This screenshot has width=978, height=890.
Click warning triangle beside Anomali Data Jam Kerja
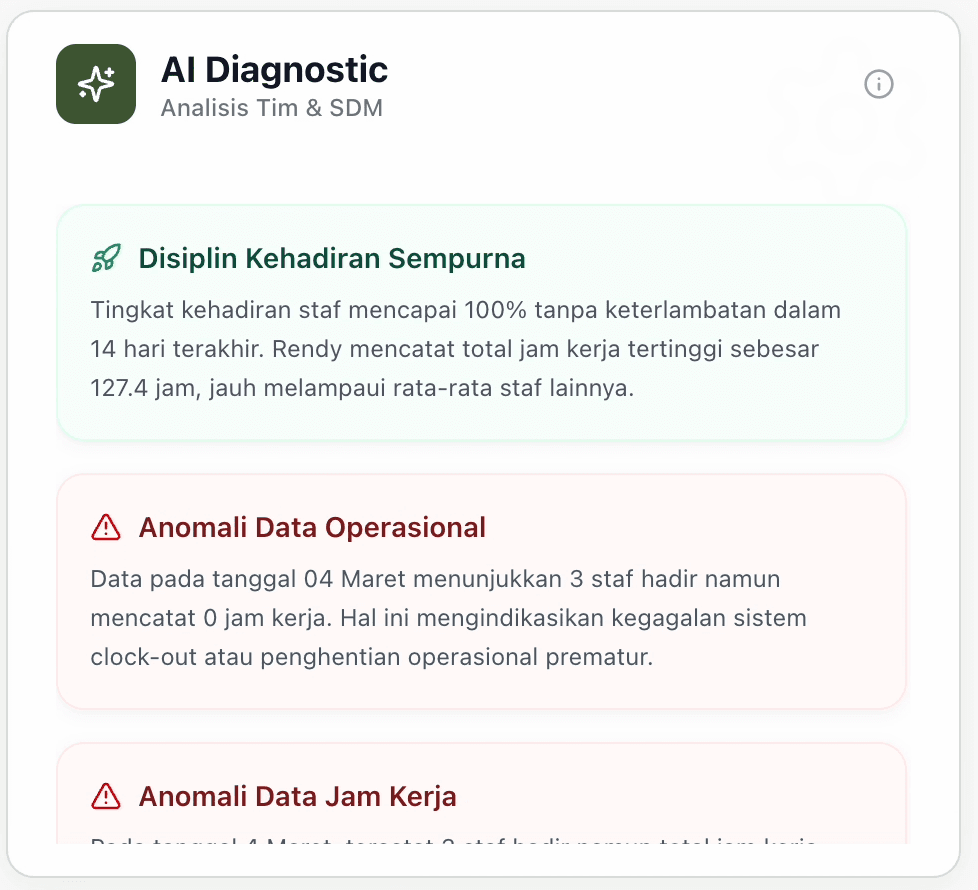(105, 796)
